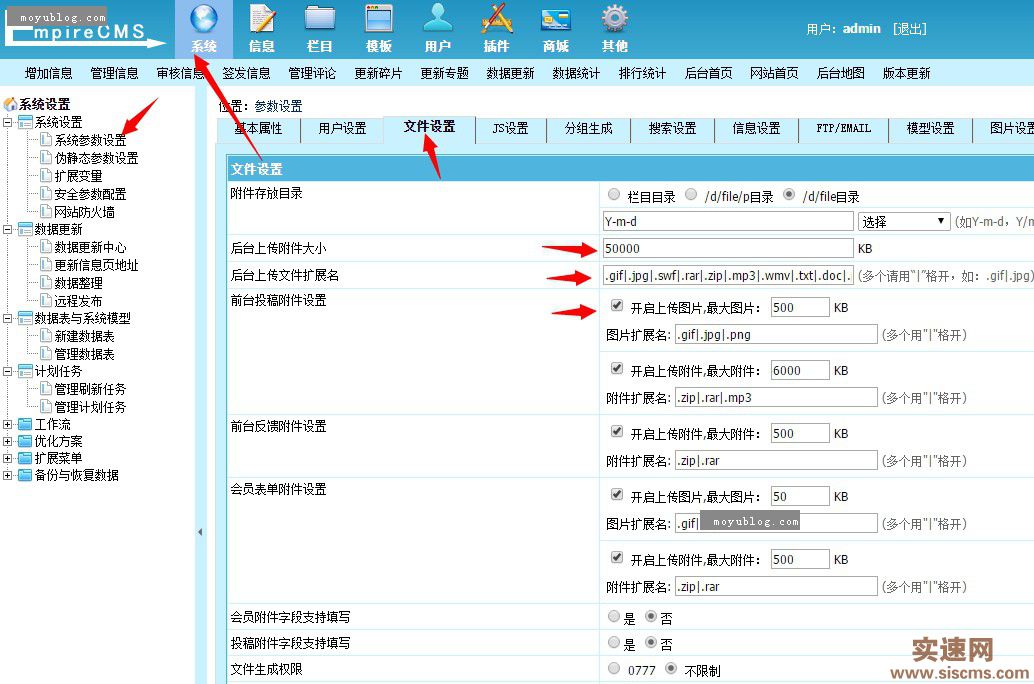
Task: Open the 商城 card icon module
Action: [555, 29]
